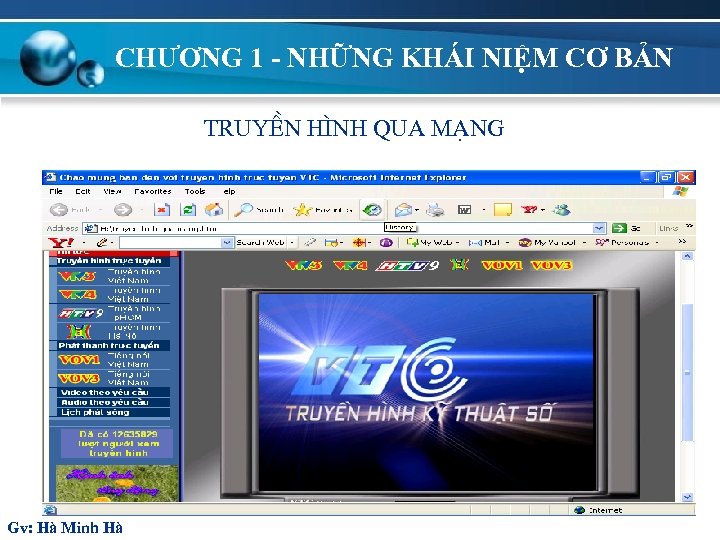Click the Messenger people icon

coord(562,210)
